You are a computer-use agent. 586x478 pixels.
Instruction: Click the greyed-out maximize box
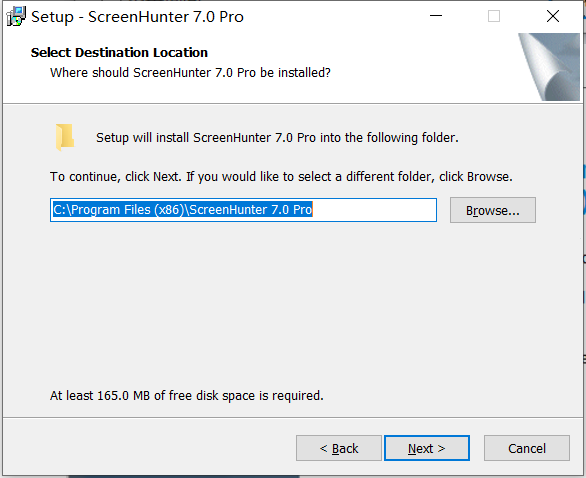click(x=494, y=16)
